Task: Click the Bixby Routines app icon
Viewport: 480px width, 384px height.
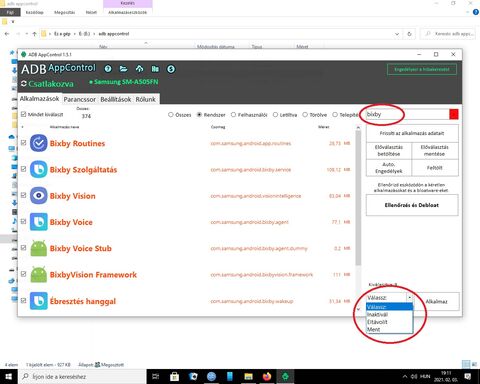Action: (x=39, y=143)
